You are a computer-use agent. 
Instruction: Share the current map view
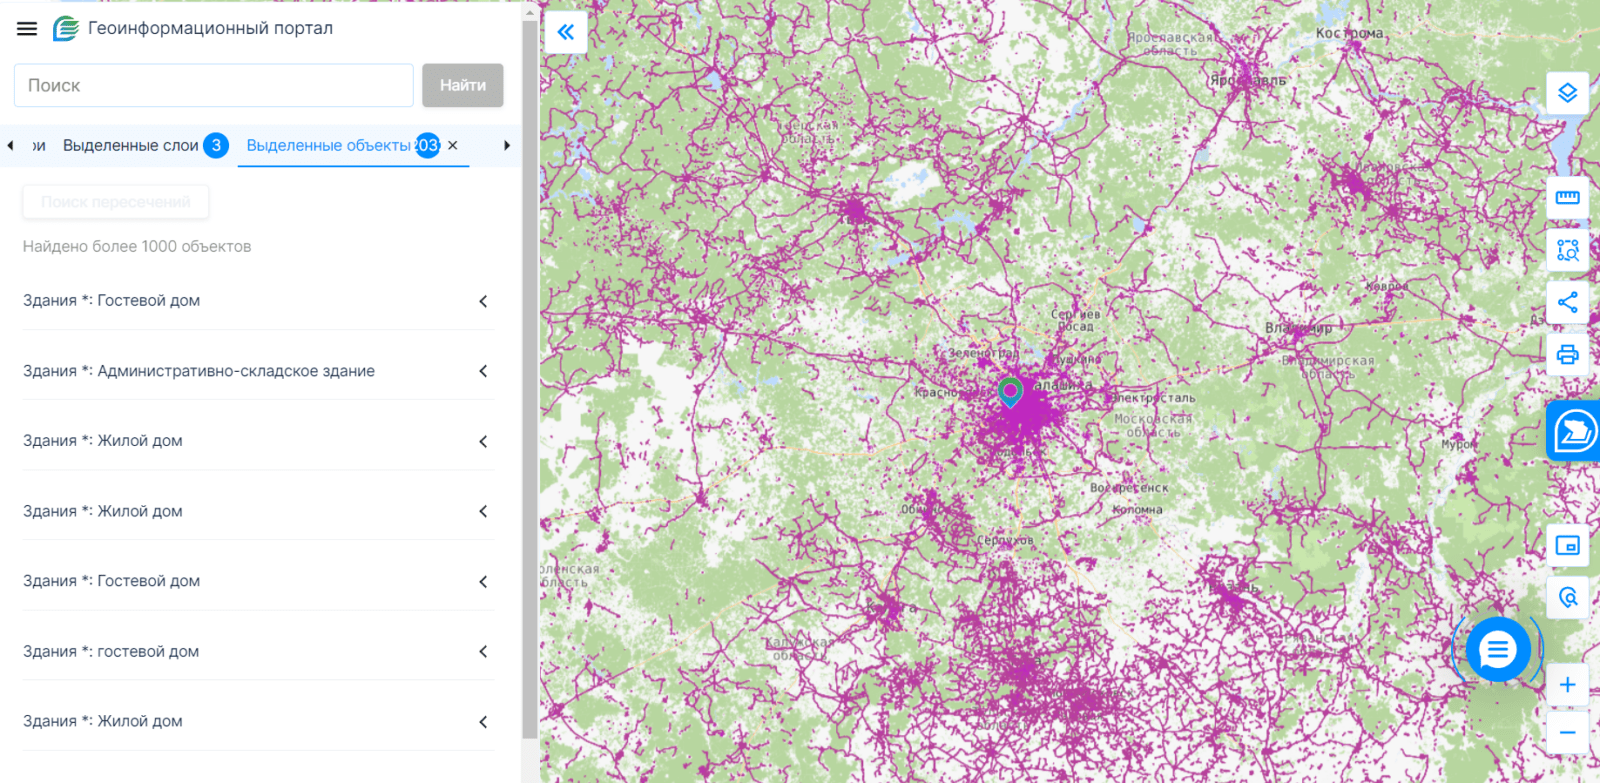1567,302
